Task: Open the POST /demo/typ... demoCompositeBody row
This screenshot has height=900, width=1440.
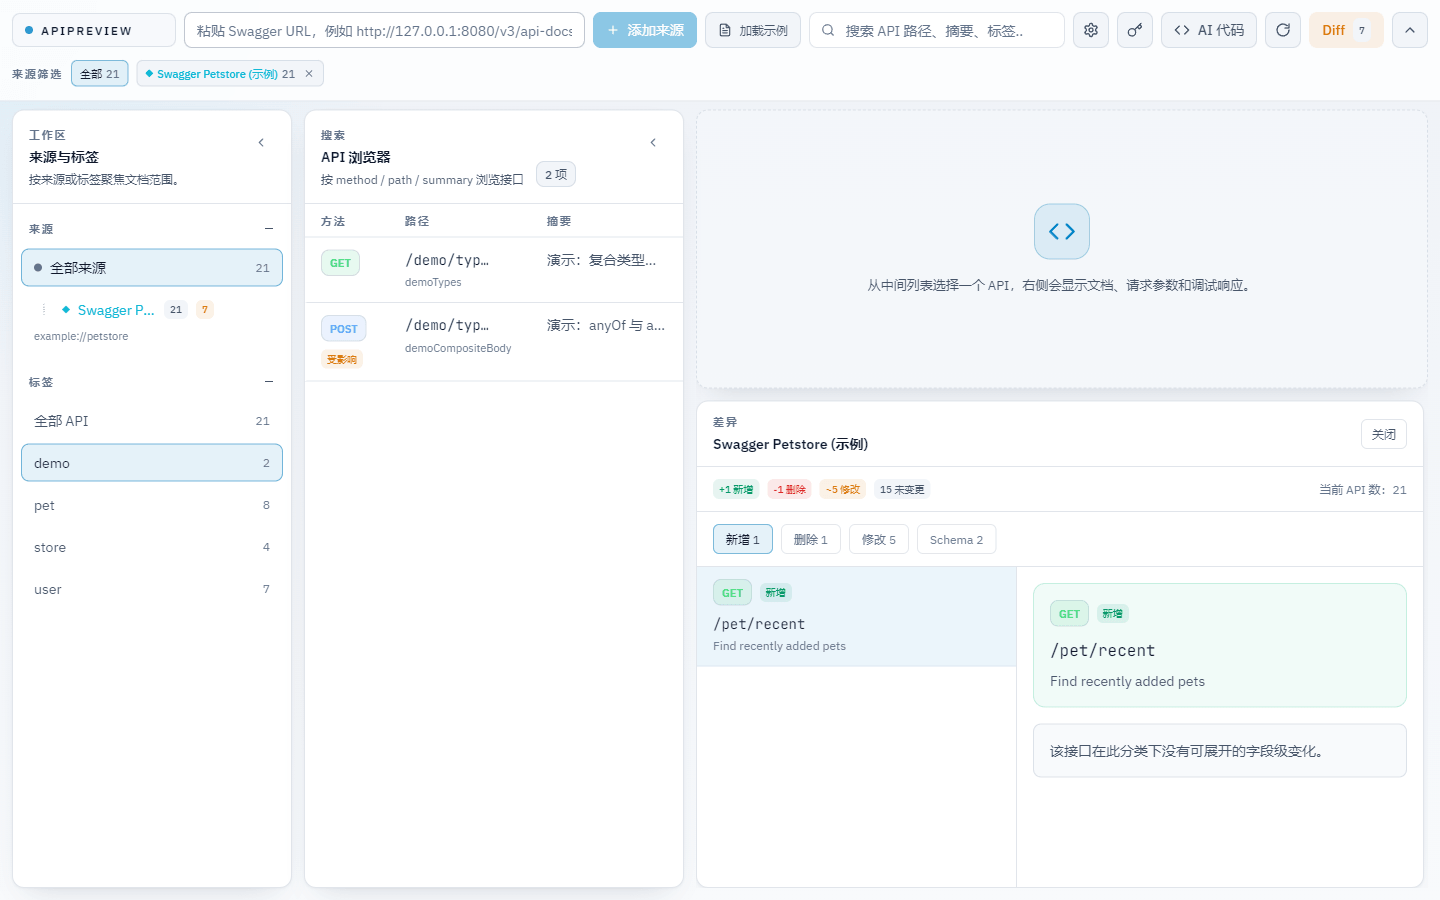Action: click(x=494, y=342)
